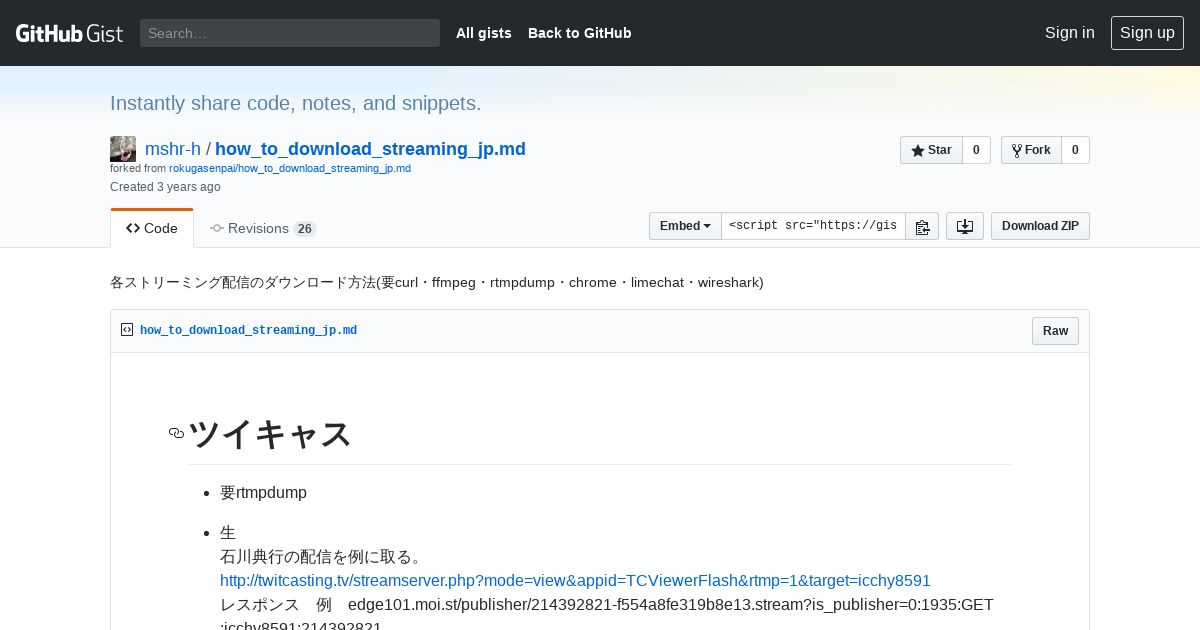The image size is (1200, 630).
Task: Click the ツイキャス heading text
Action: pos(270,434)
